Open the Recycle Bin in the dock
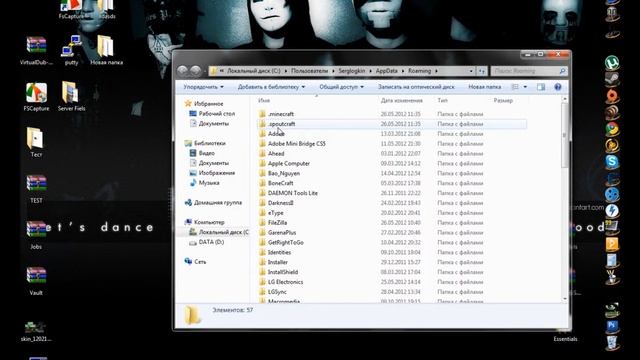The height and width of the screenshot is (360, 640). (611, 342)
